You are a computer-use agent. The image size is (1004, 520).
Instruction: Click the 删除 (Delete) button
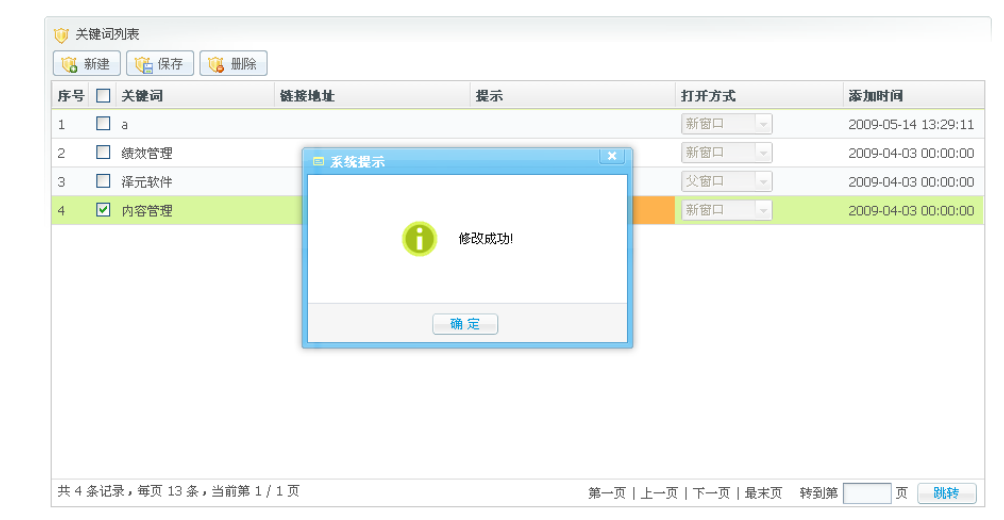[233, 63]
